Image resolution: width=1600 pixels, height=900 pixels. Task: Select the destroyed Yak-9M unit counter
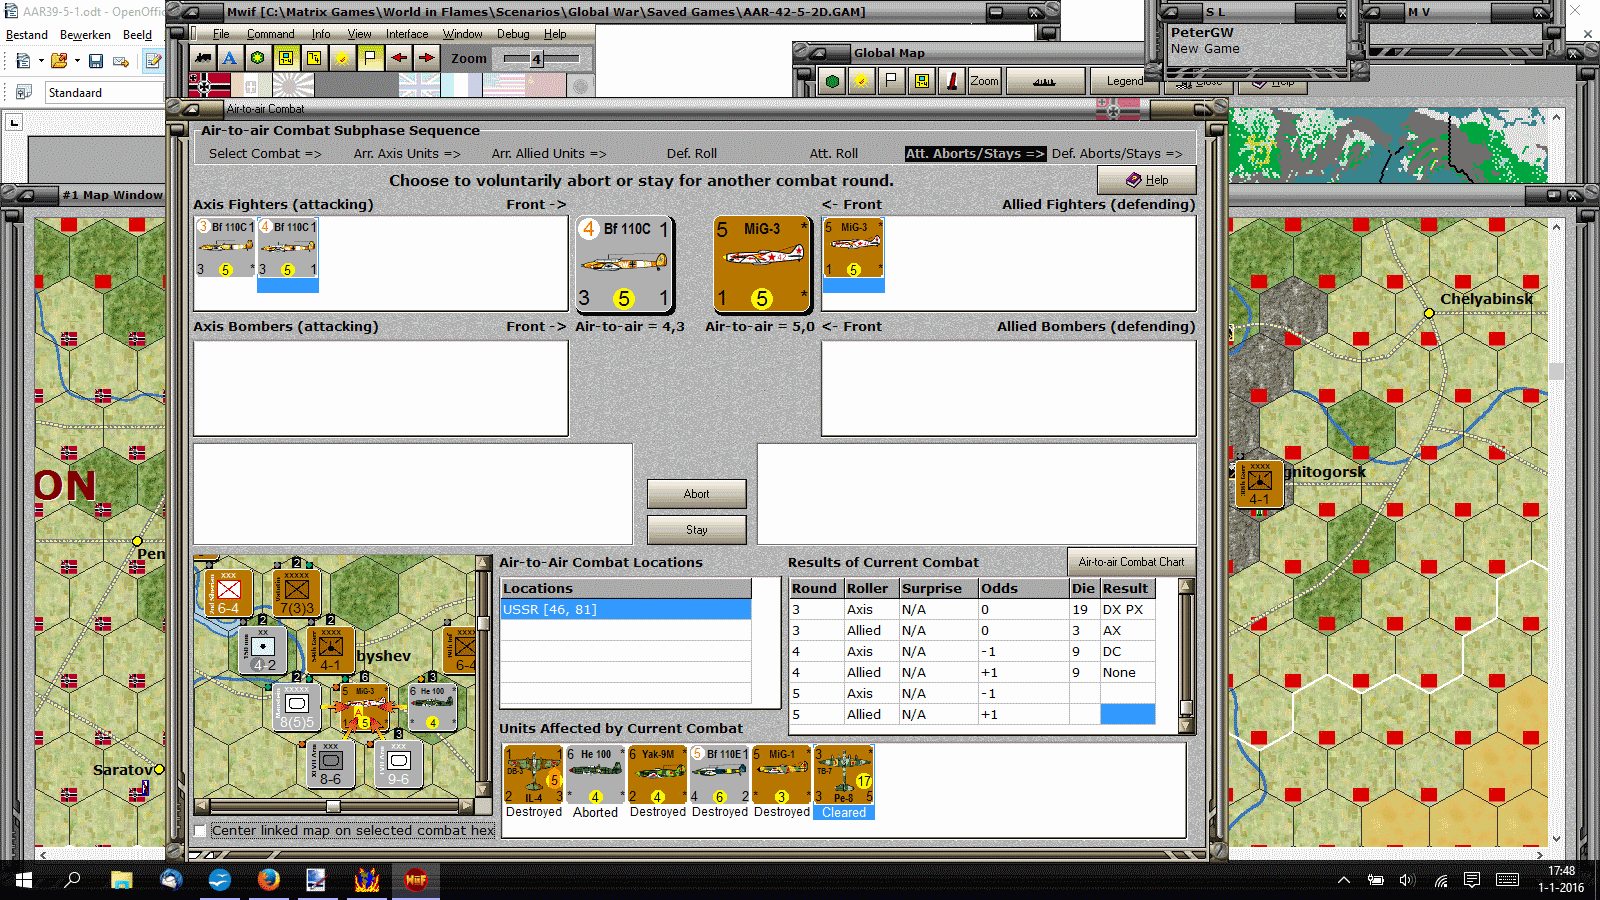point(658,775)
